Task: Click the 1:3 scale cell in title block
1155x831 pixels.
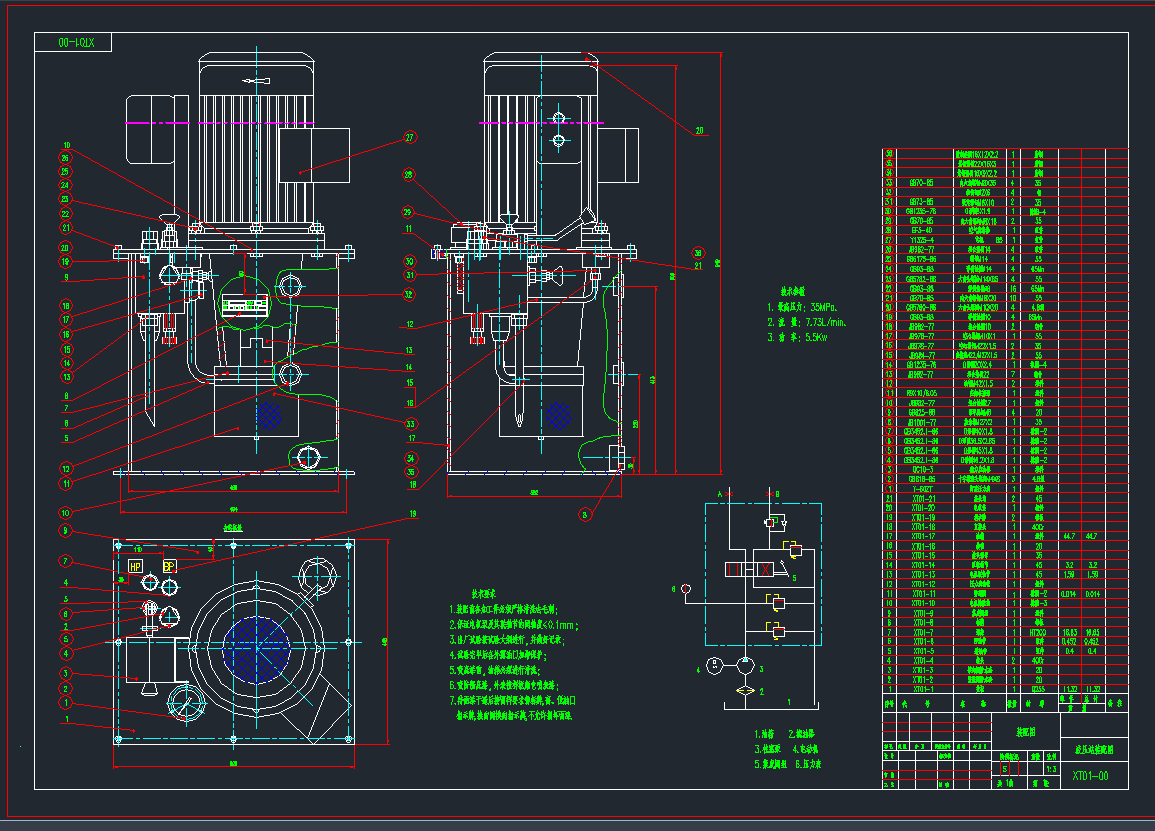Action: point(1050,769)
